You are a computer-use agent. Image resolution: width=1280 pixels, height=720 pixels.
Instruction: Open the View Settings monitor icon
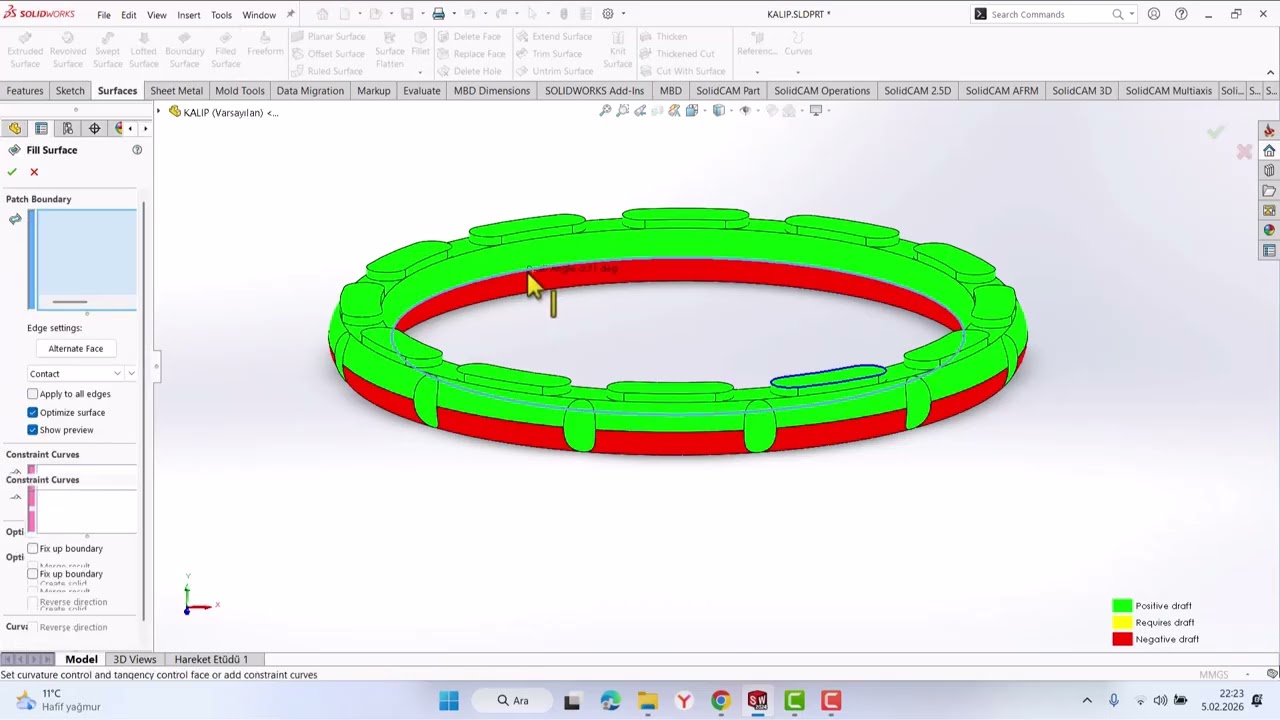[x=815, y=110]
